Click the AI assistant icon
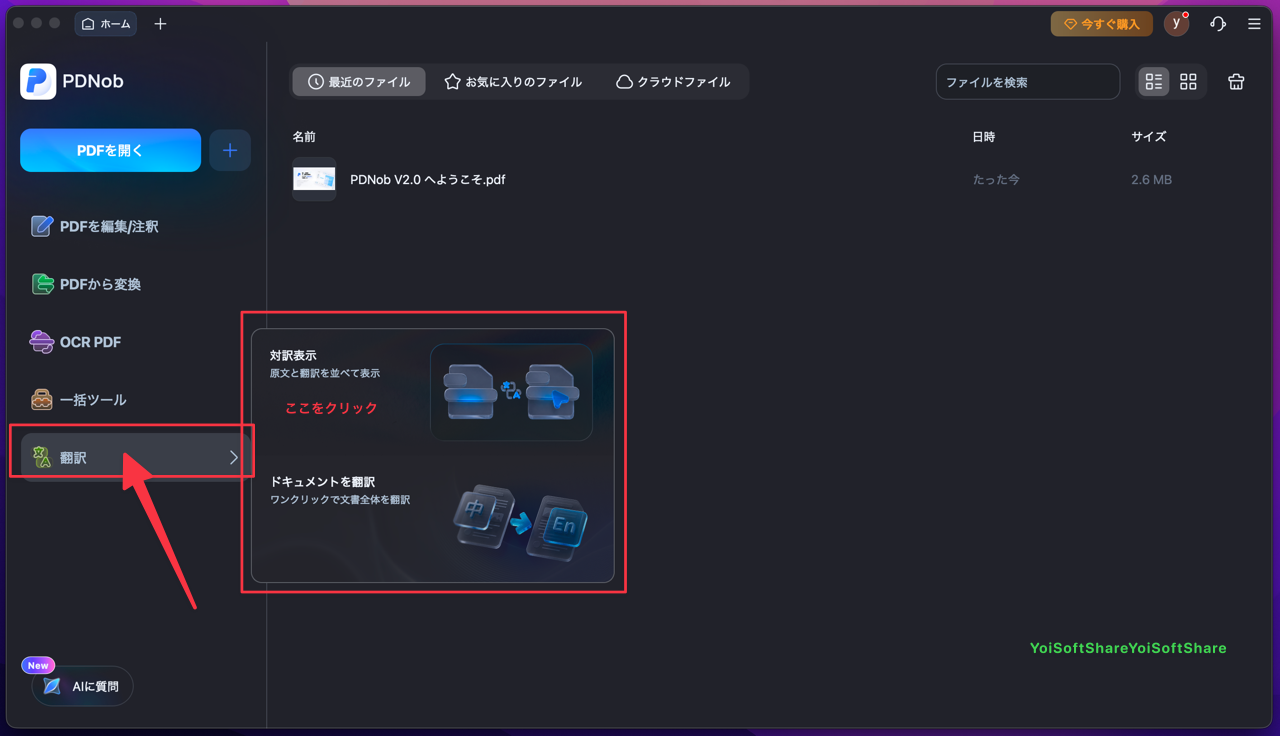 [x=52, y=687]
